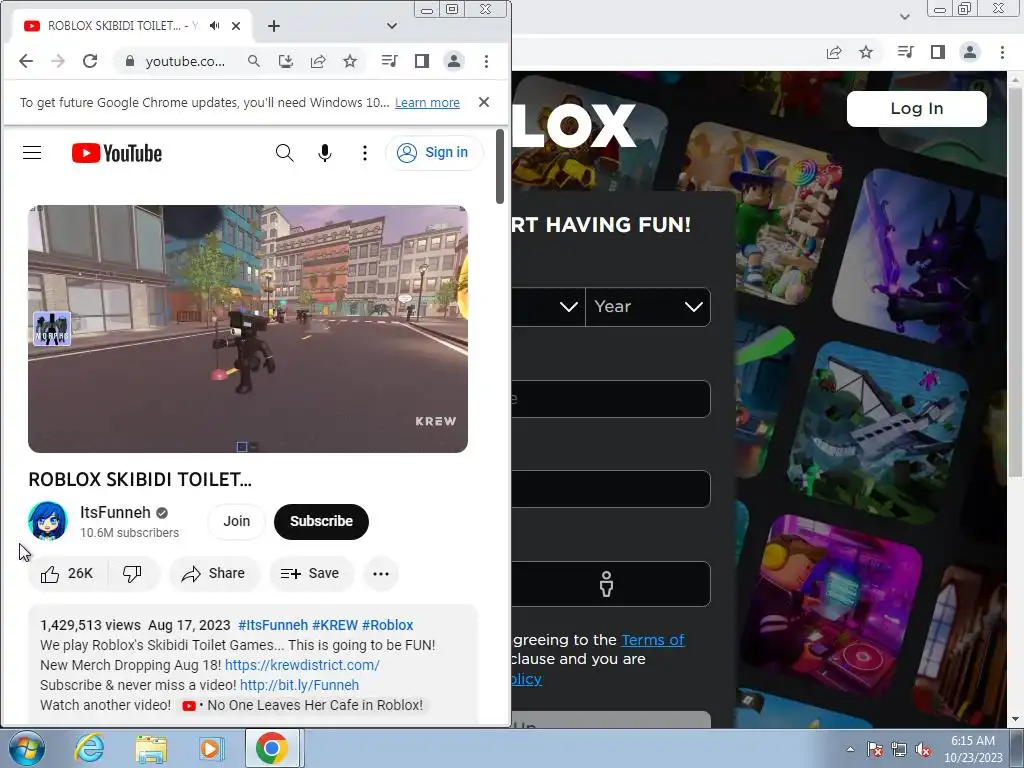1024x768 pixels.
Task: Go forward in front Chrome window
Action: pyautogui.click(x=58, y=61)
